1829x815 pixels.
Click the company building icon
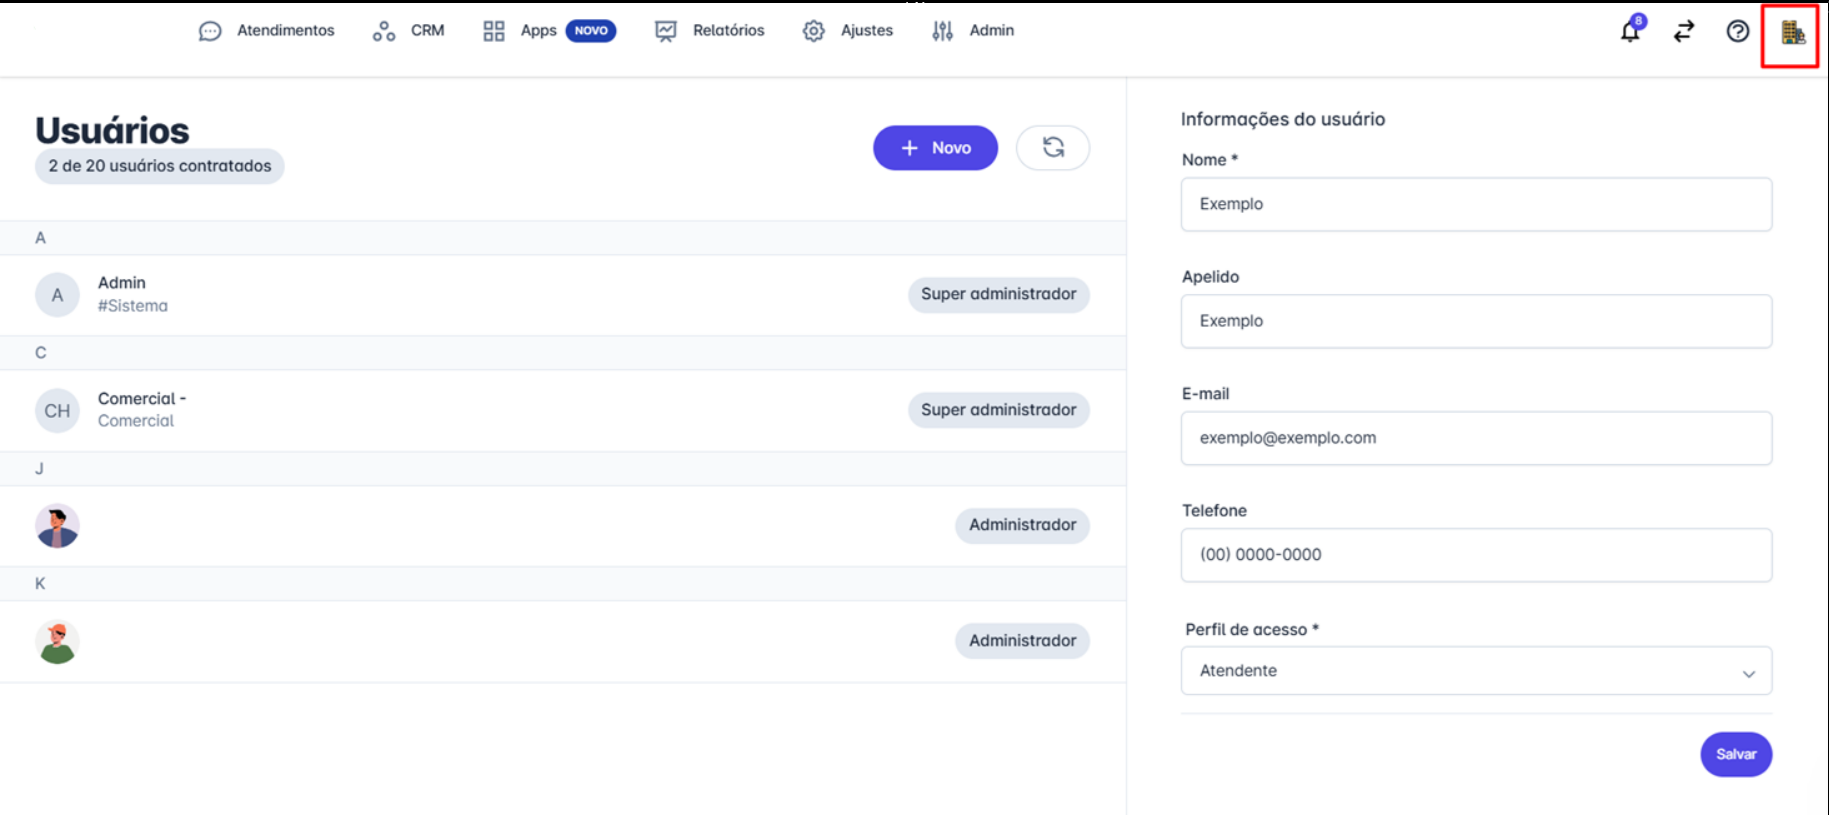(x=1791, y=33)
